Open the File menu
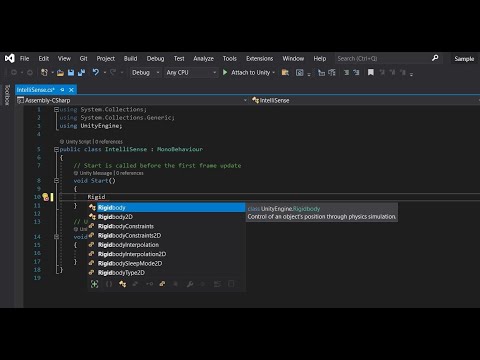The image size is (480, 360). coord(24,58)
